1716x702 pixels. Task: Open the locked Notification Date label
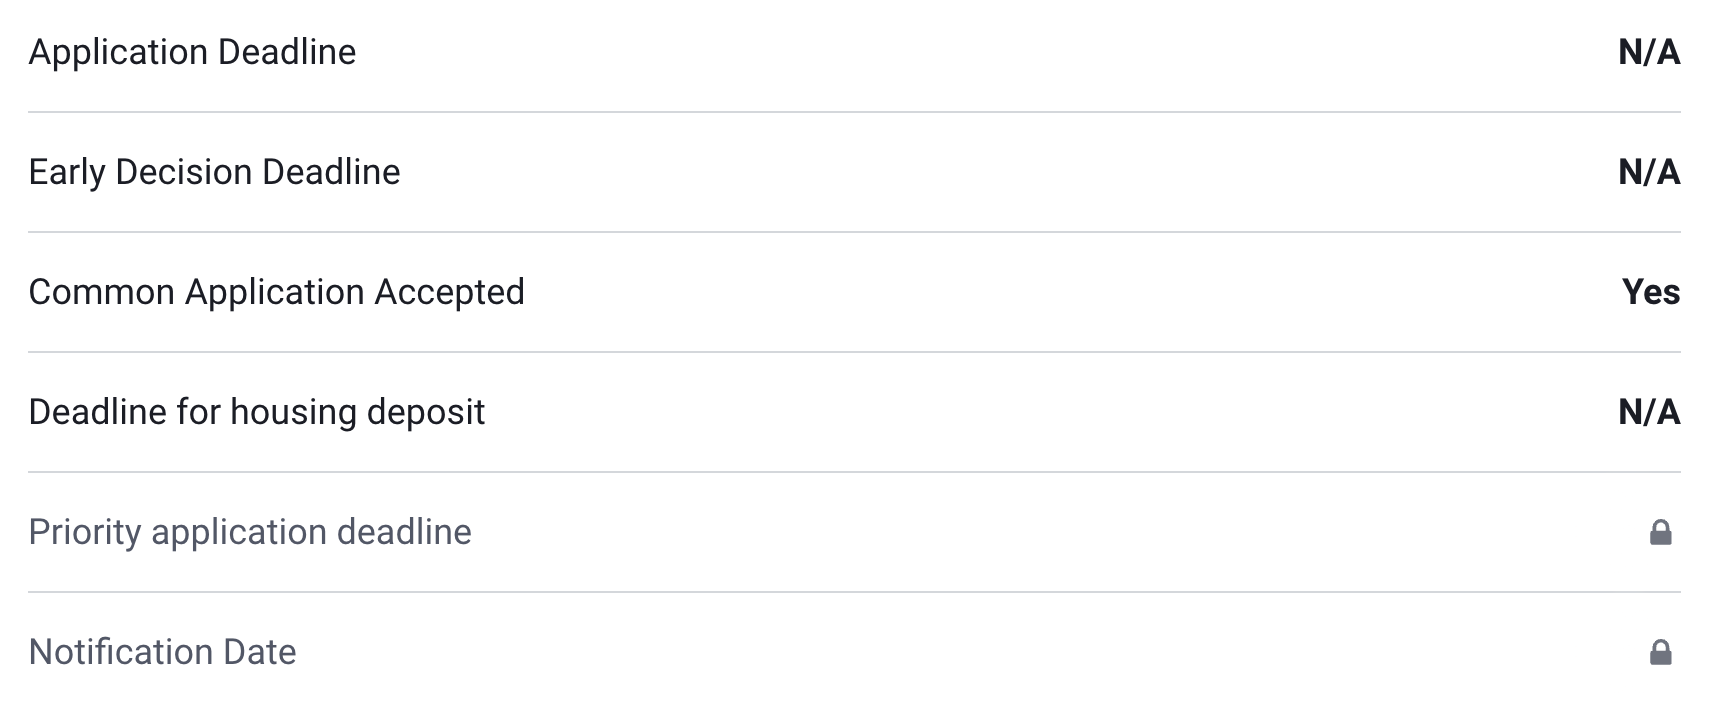tap(162, 652)
